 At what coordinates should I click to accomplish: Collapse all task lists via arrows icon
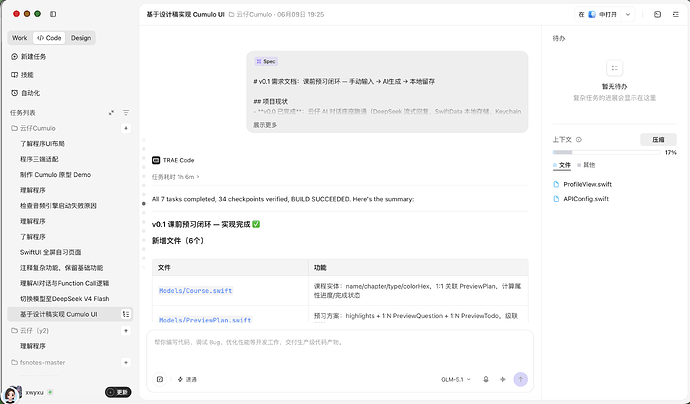pos(111,113)
